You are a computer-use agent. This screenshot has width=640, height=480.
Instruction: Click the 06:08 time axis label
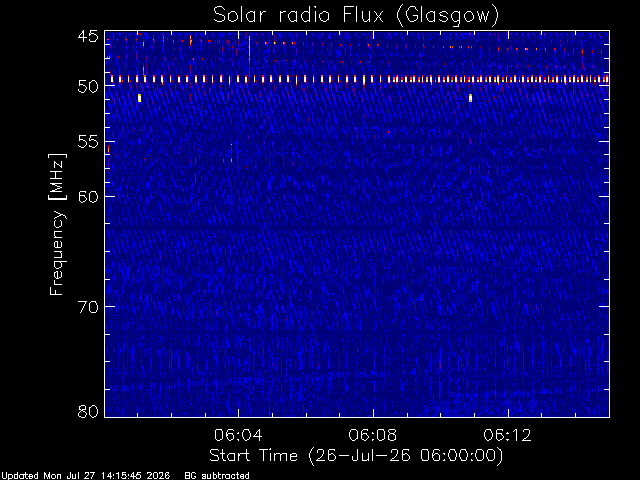pyautogui.click(x=373, y=435)
